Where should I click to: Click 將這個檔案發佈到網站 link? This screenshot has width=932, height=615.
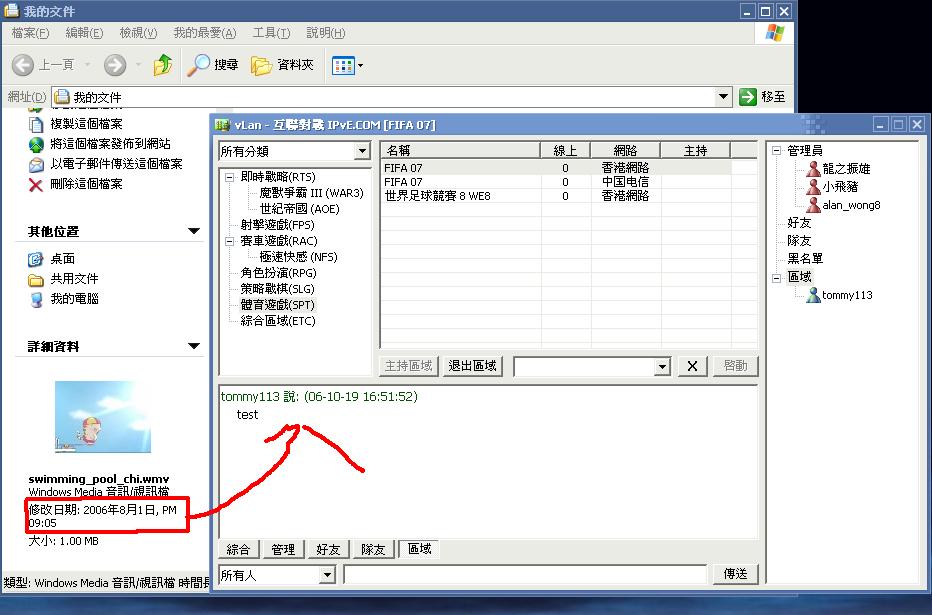[110, 144]
